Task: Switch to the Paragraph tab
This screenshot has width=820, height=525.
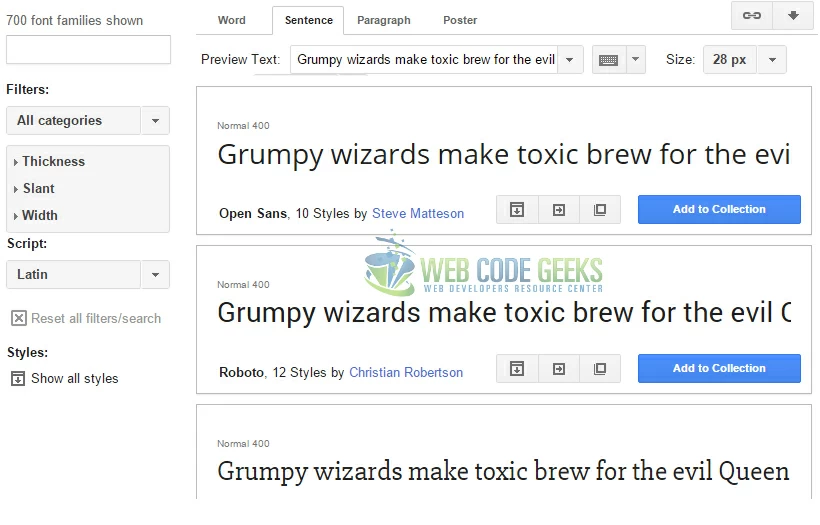Action: (x=384, y=20)
